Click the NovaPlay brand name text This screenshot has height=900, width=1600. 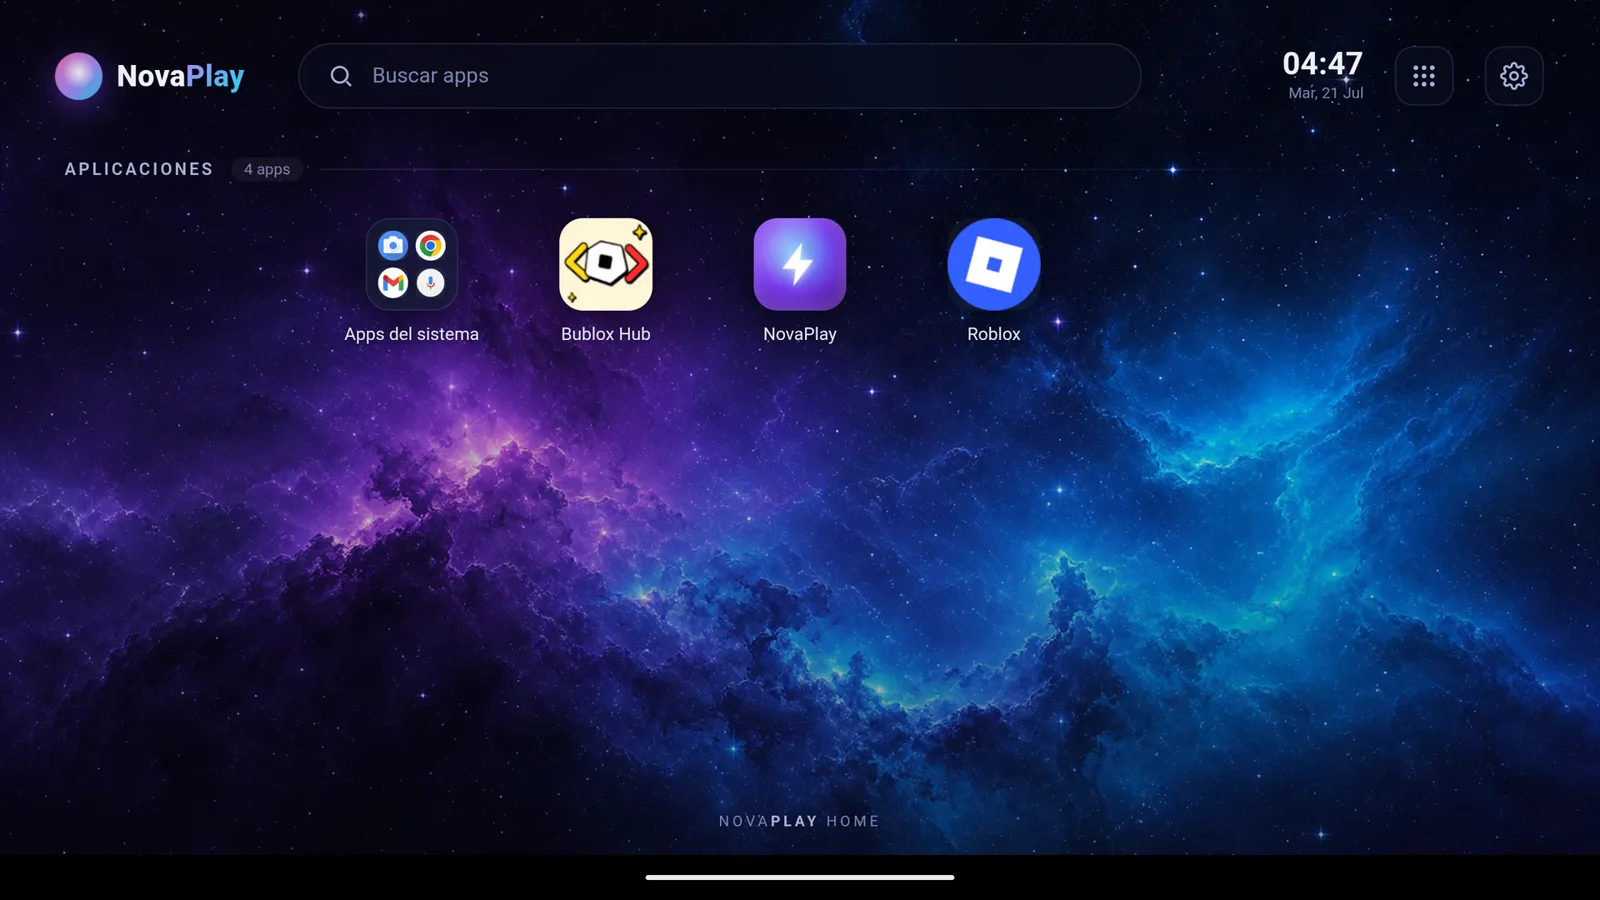pos(180,76)
